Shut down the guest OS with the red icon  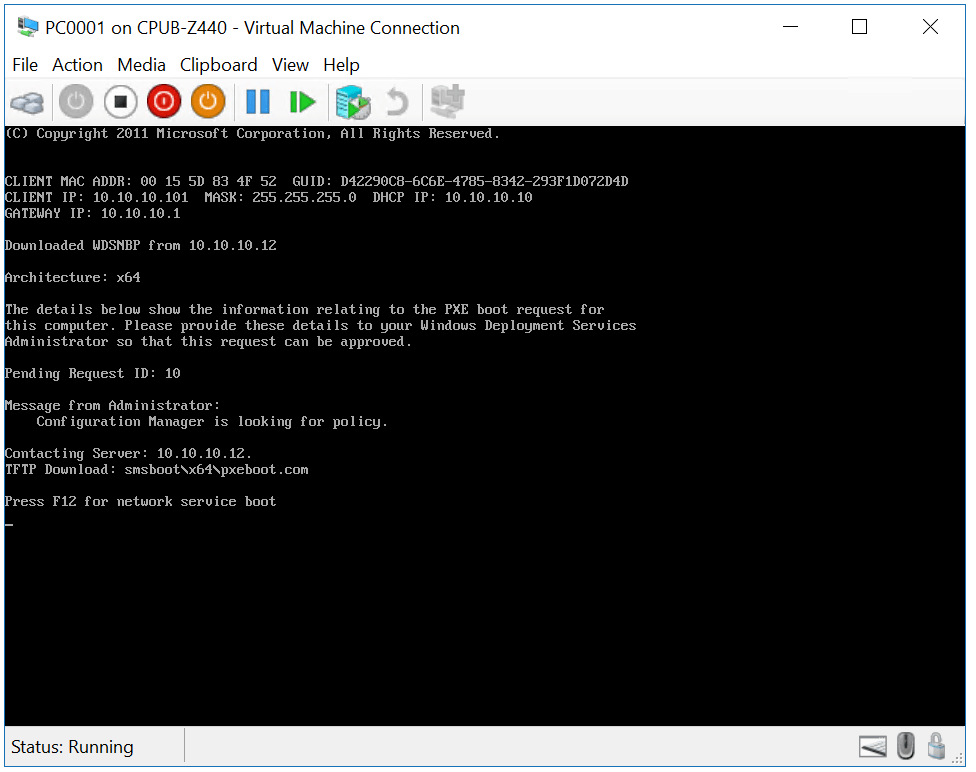163,101
